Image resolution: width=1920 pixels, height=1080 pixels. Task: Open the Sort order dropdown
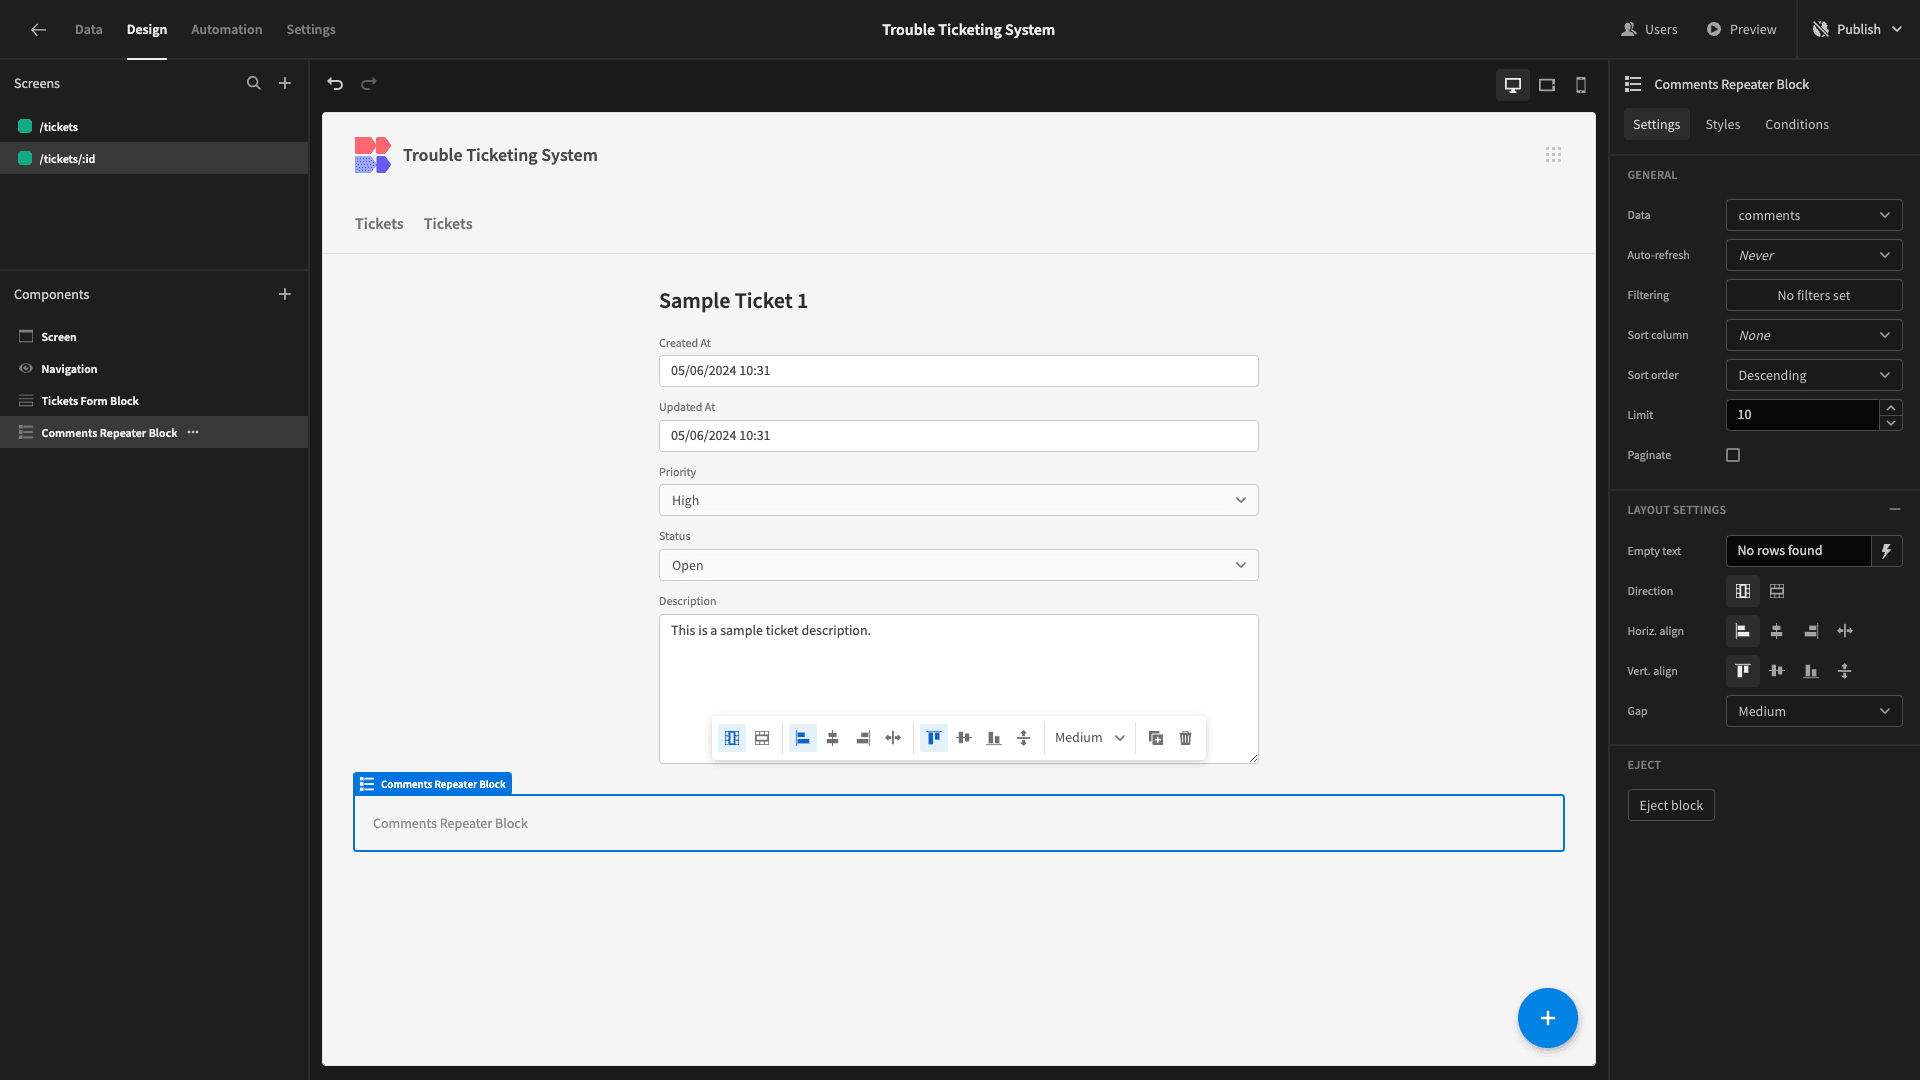click(x=1814, y=375)
